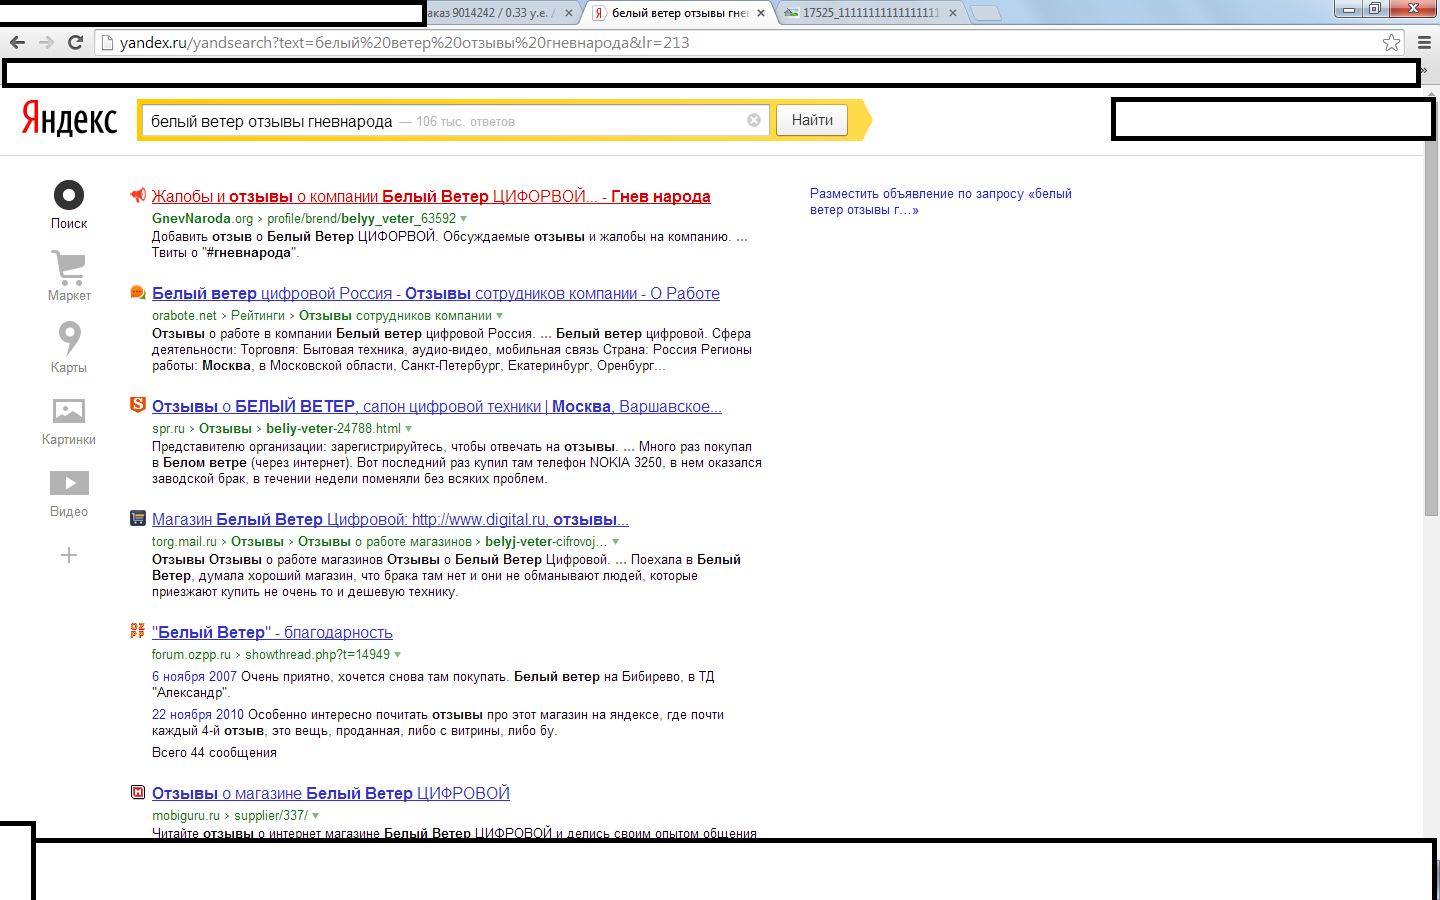Screen dimensions: 1440x900
Task: Go back with browser back arrow
Action: click(x=17, y=42)
